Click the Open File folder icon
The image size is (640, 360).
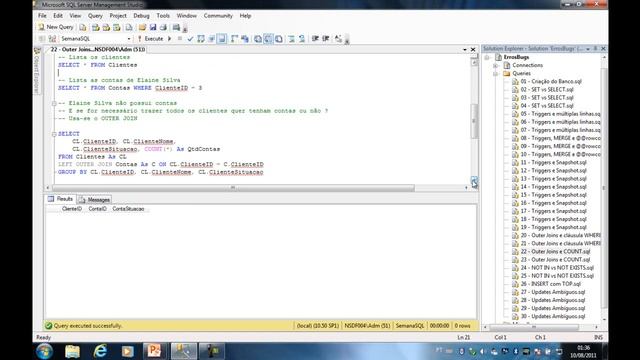point(142,27)
